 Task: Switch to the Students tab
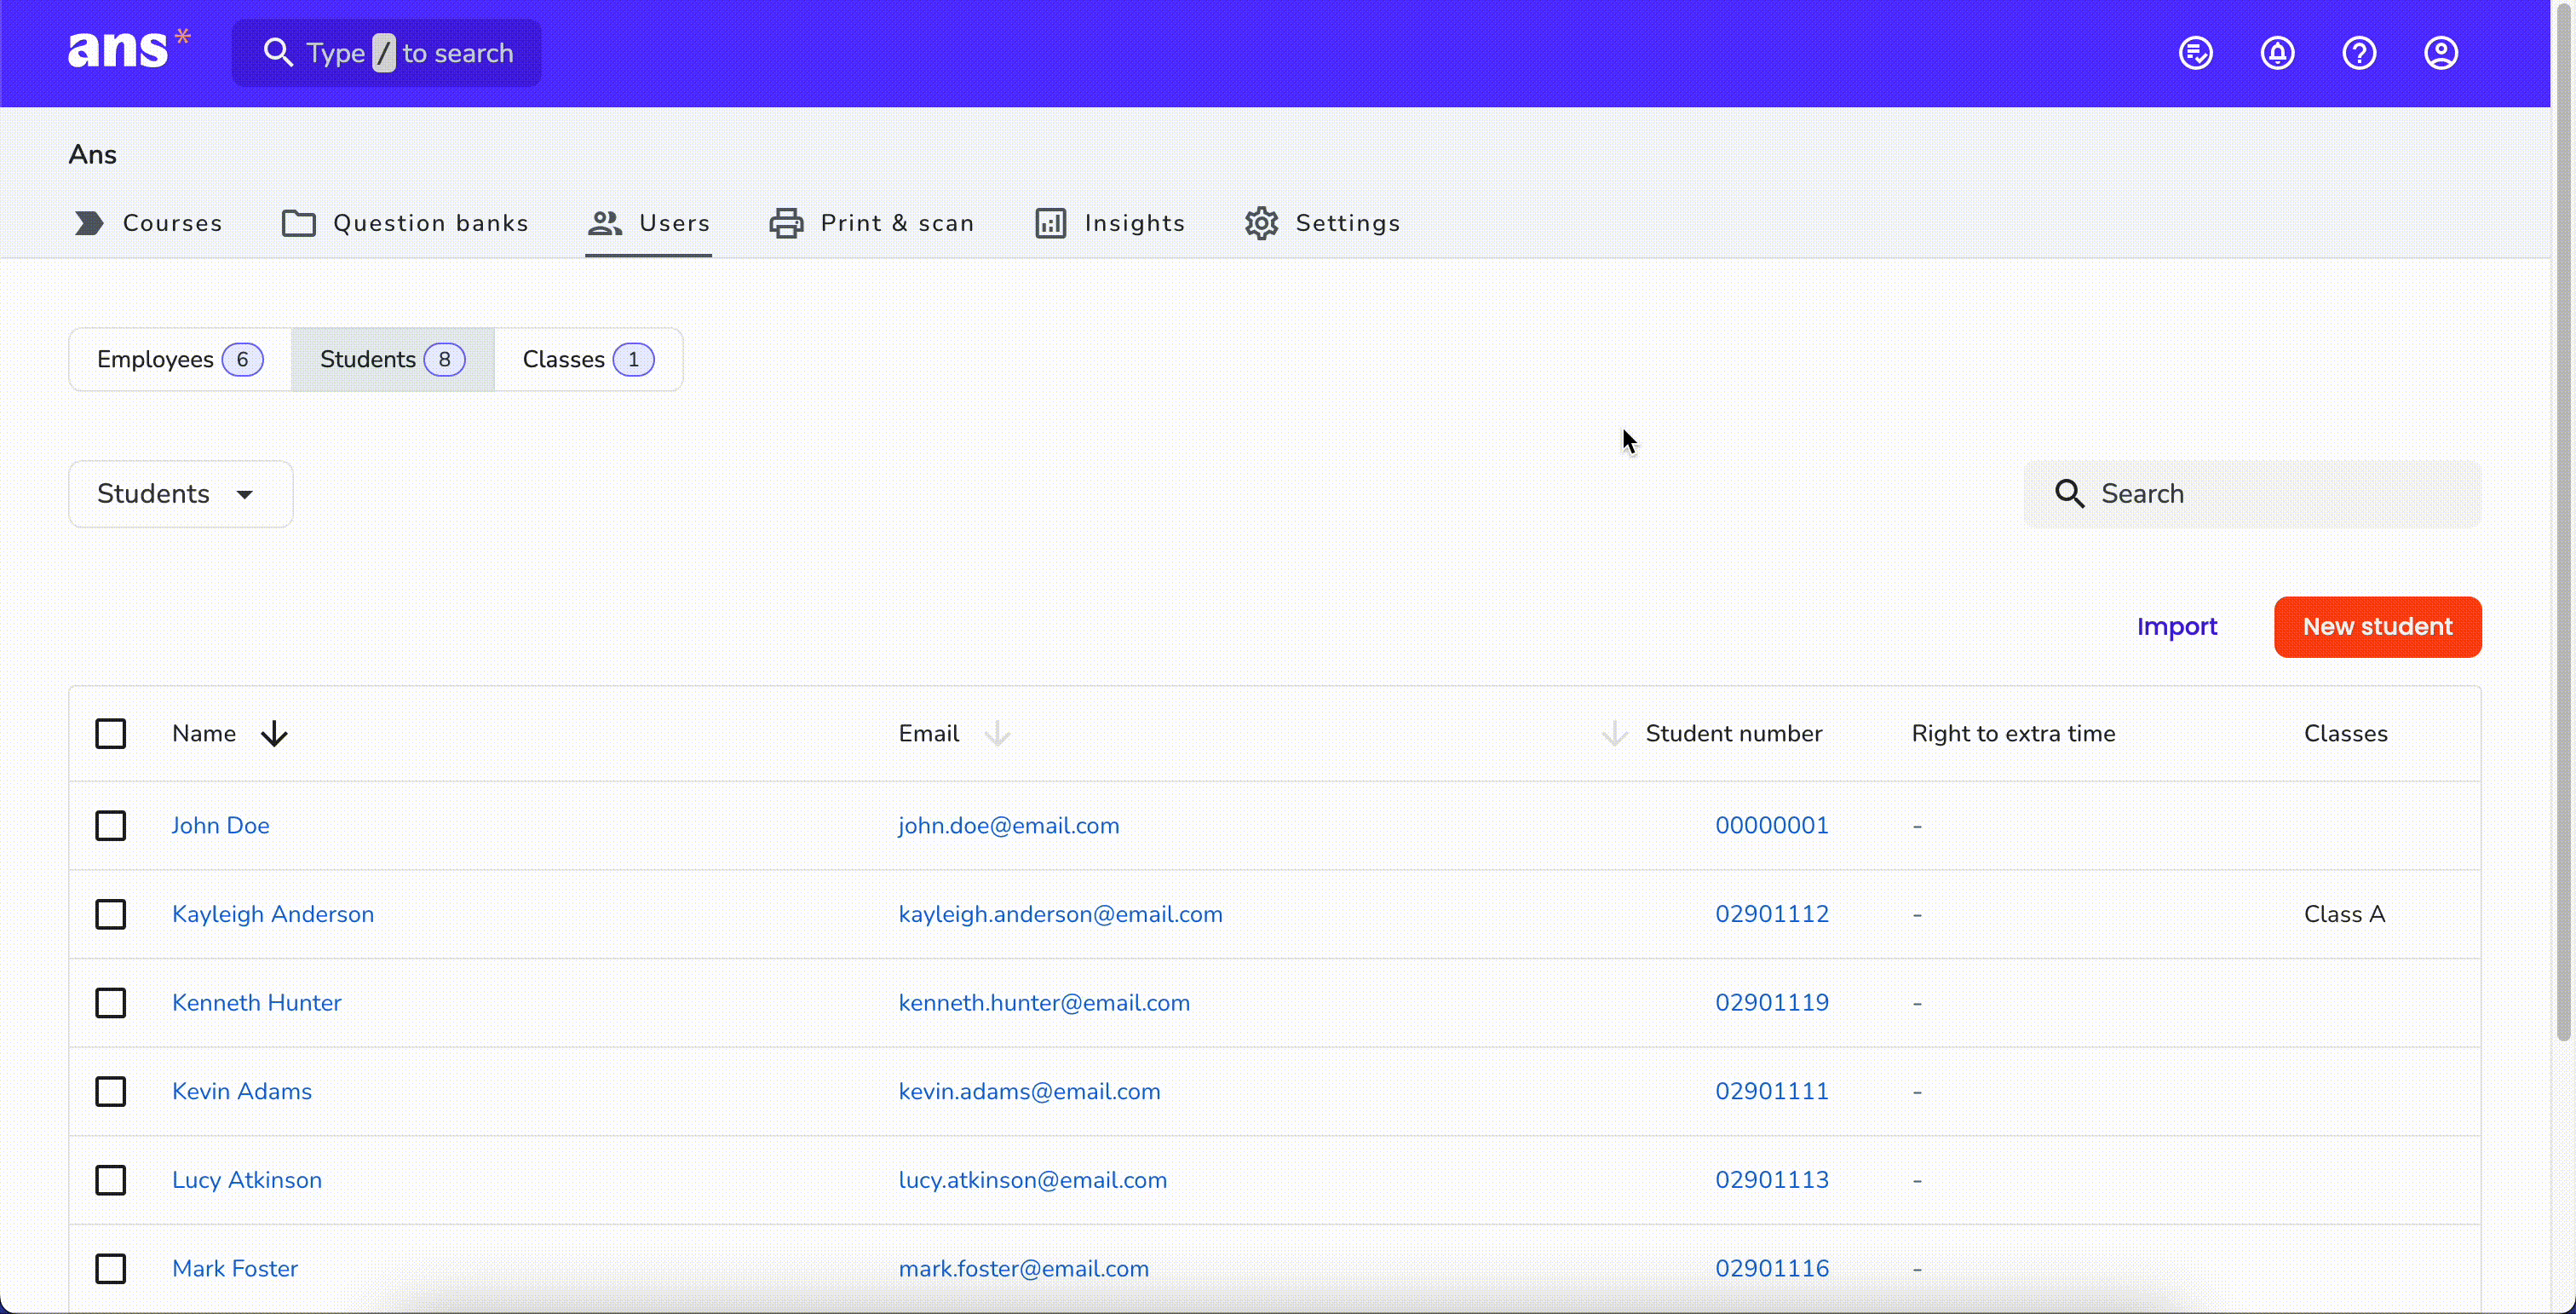coord(392,359)
